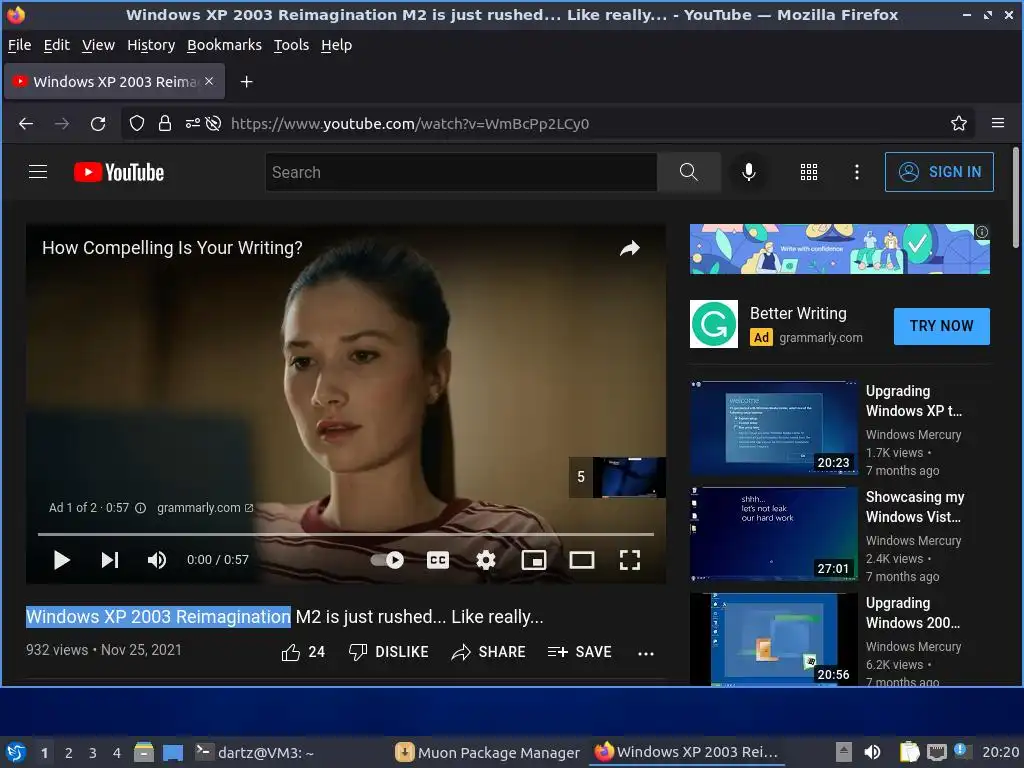Click the video progress bar
Viewport: 1024px width, 768px height.
tap(345, 534)
